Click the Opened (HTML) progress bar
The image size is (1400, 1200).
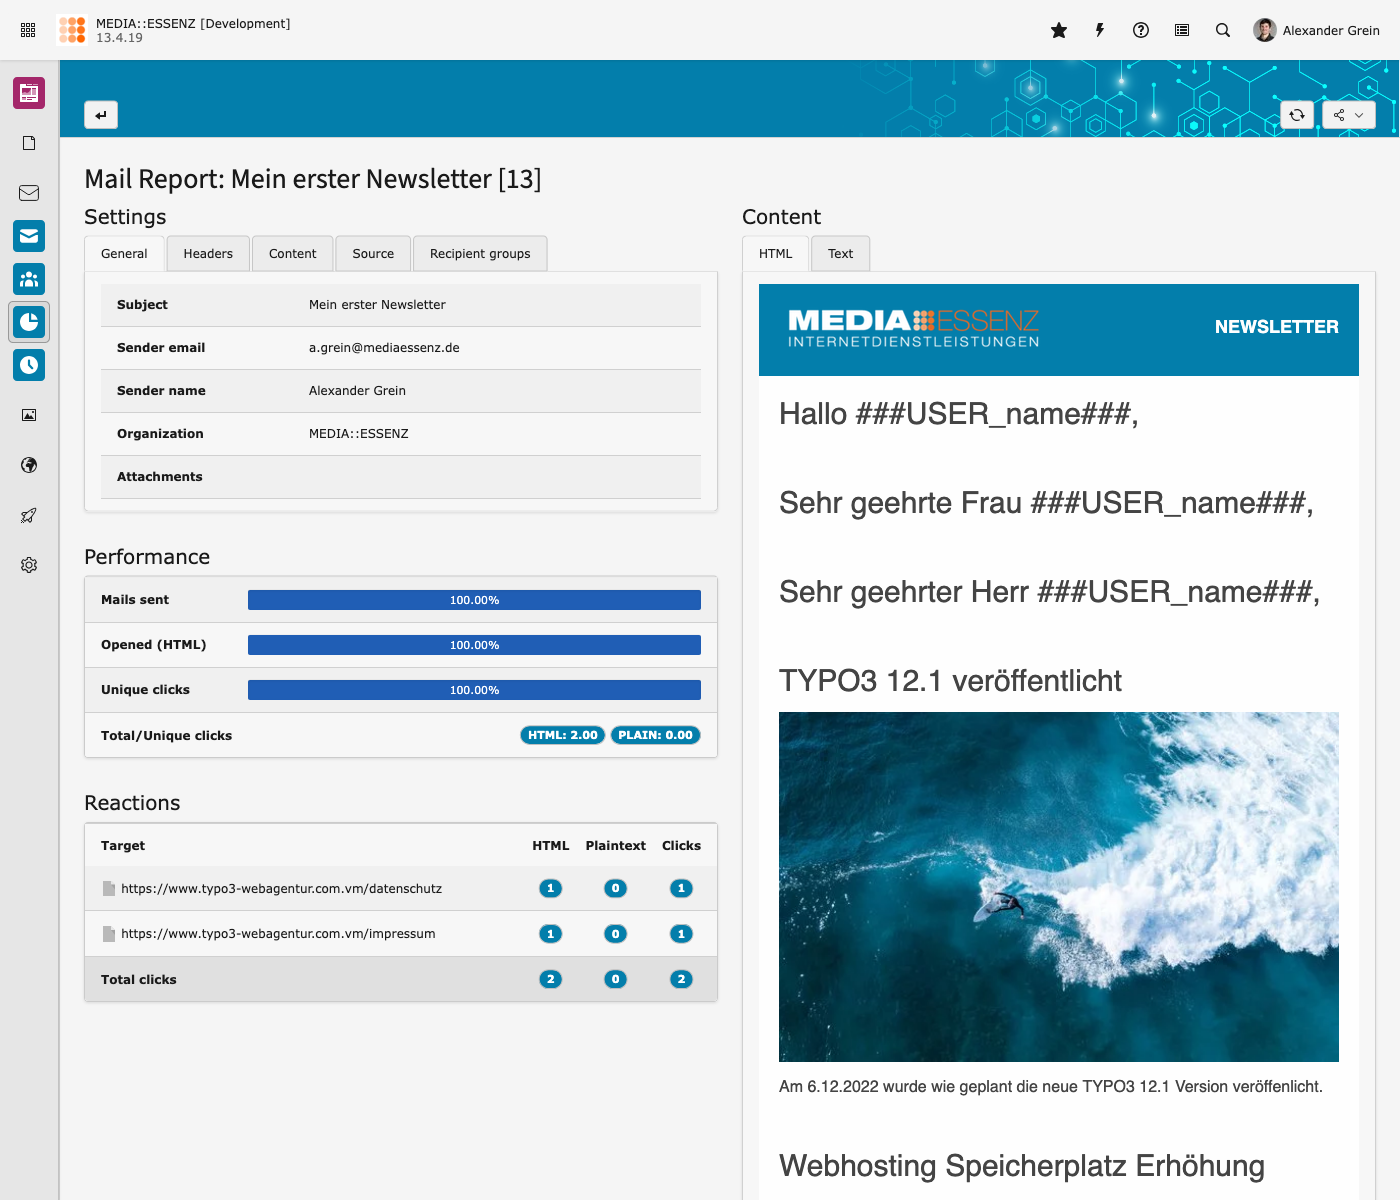pyautogui.click(x=474, y=645)
